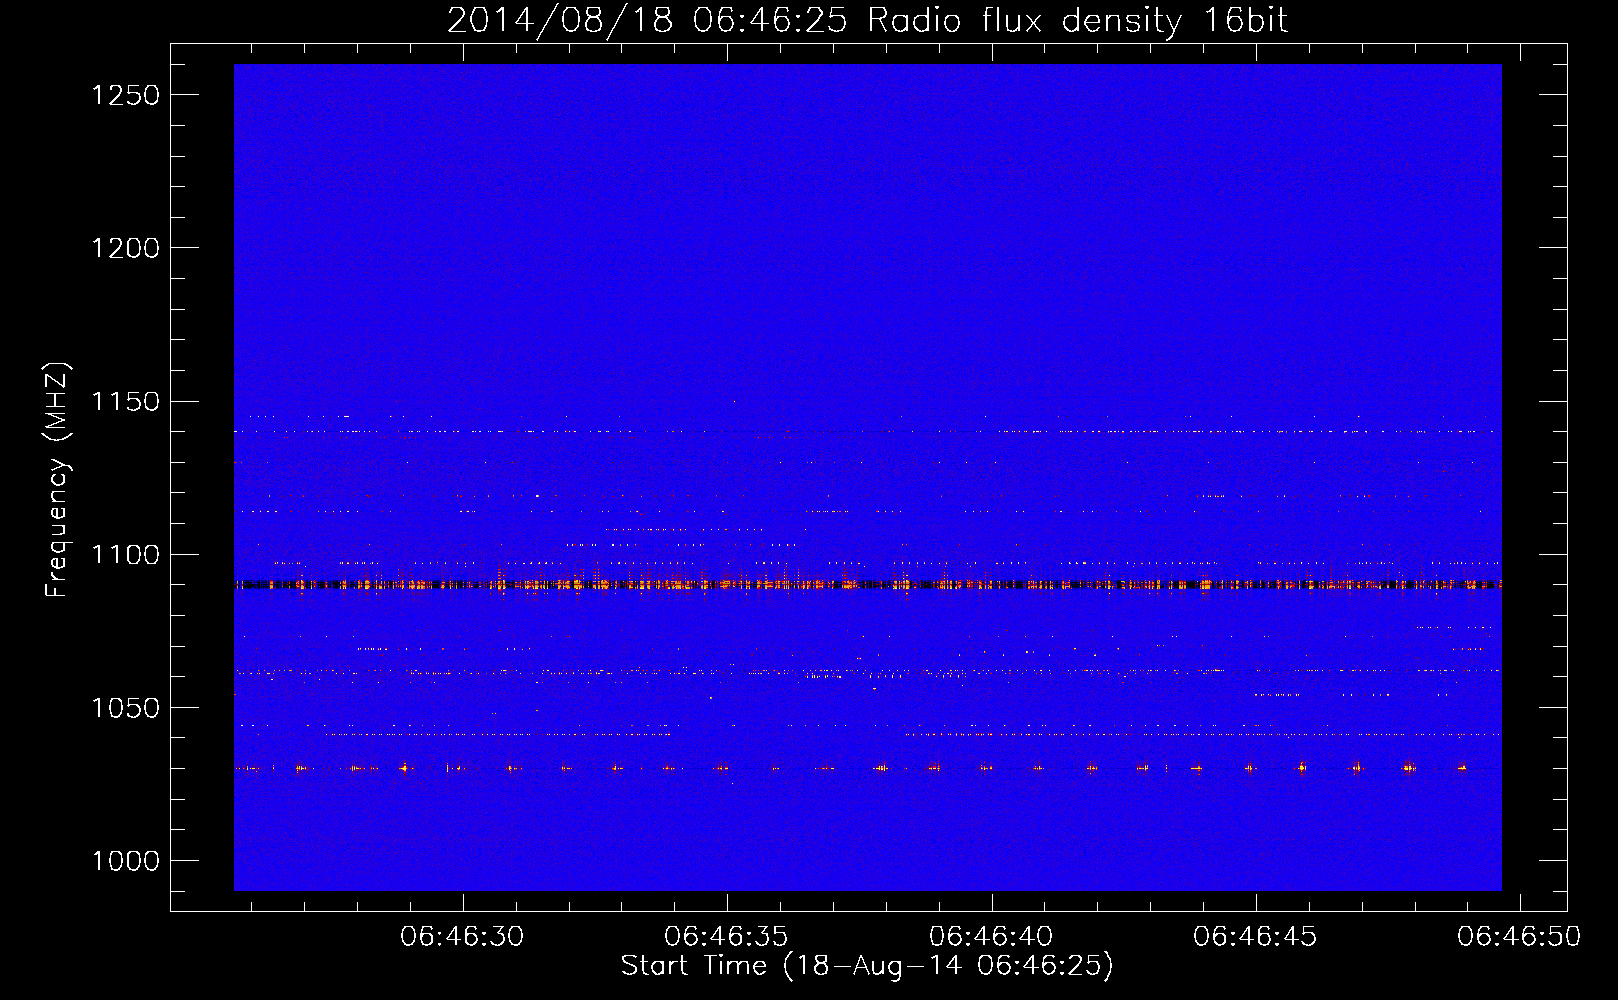The image size is (1618, 1000).
Task: Click the 06:46:30 time tick label
Action: [x=462, y=937]
